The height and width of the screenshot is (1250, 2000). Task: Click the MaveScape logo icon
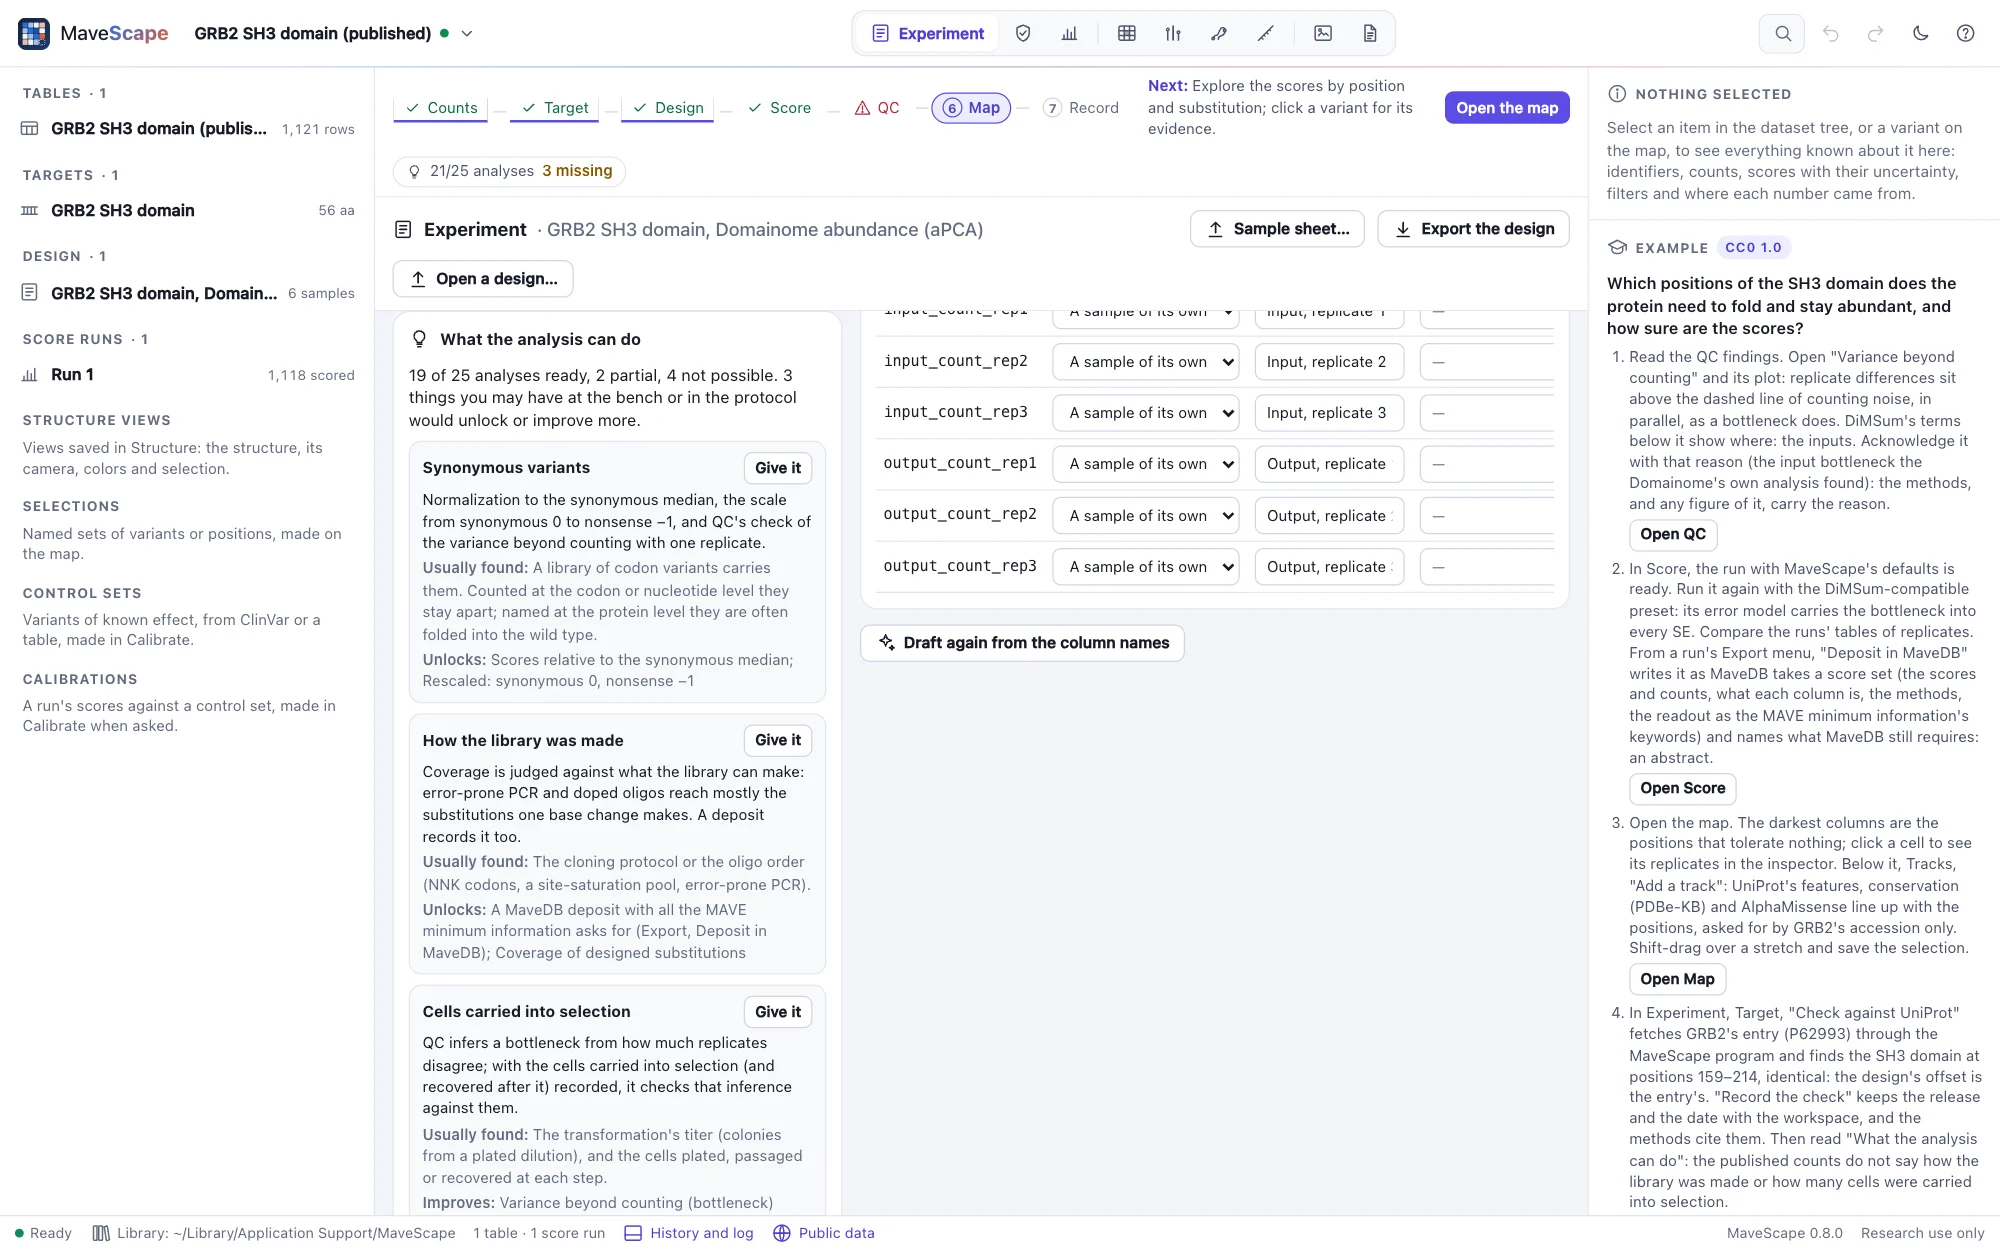[34, 33]
